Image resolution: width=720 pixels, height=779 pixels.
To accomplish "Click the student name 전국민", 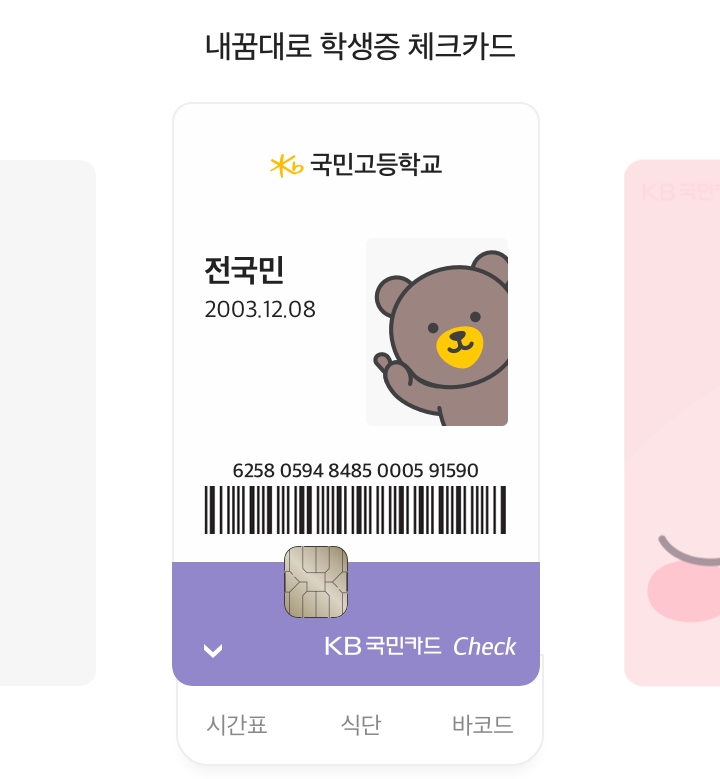I will point(244,270).
